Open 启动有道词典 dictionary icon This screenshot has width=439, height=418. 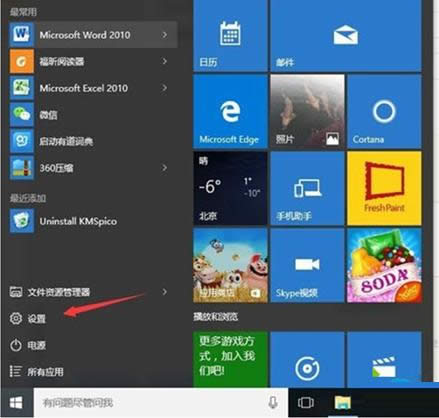pyautogui.click(x=22, y=141)
